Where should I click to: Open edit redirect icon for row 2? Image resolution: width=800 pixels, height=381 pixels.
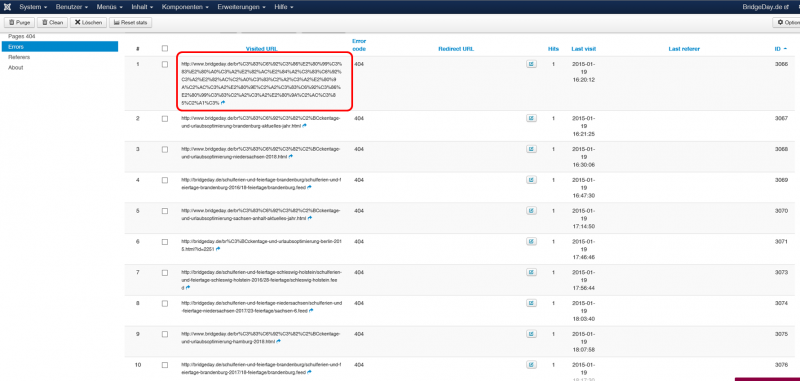[531, 118]
